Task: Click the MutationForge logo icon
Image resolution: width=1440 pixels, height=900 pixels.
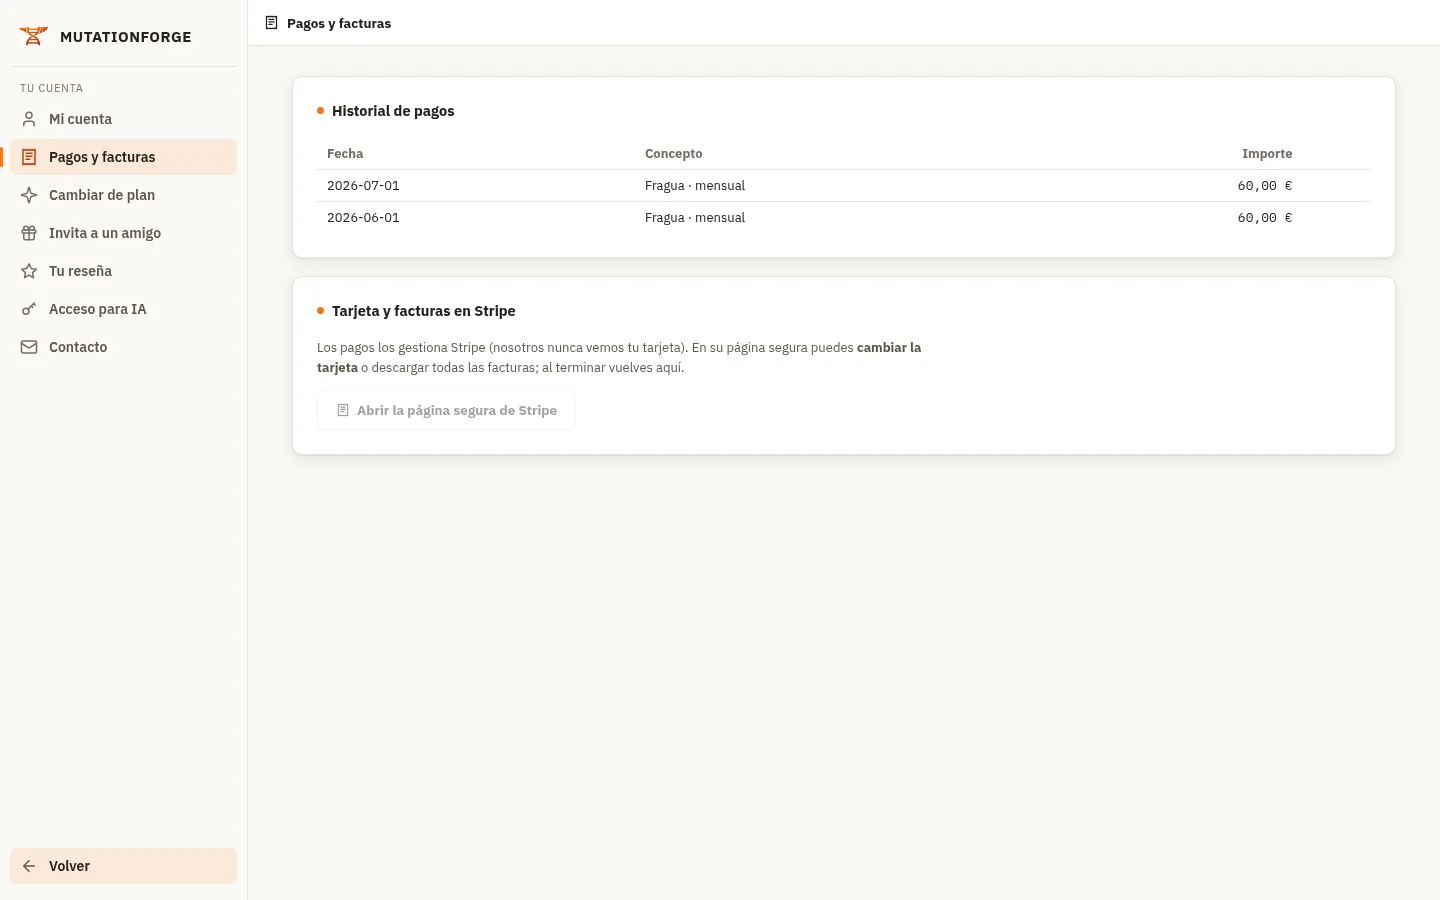Action: pos(33,36)
